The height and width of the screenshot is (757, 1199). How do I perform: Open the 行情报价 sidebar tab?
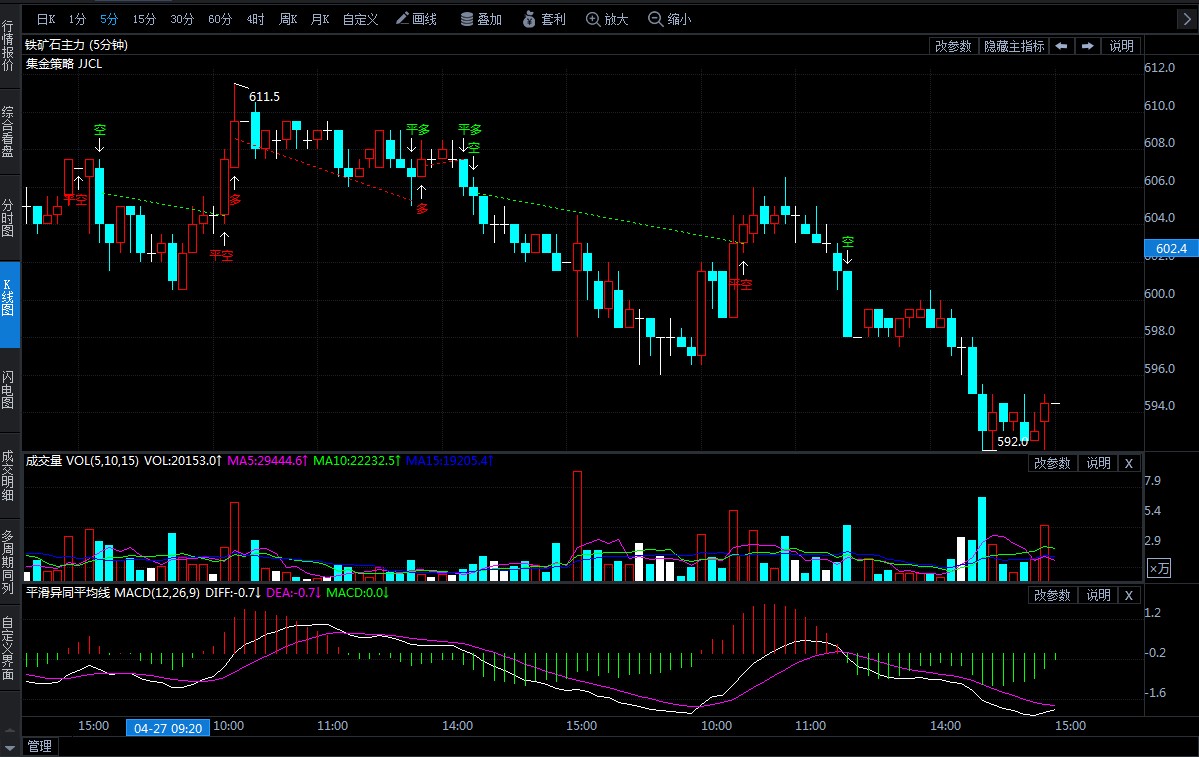(x=8, y=45)
